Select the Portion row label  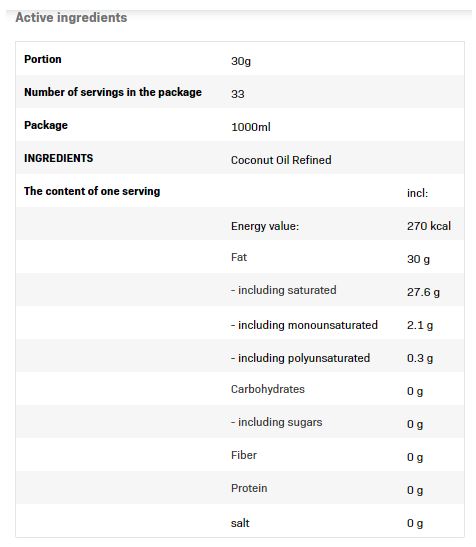point(43,59)
